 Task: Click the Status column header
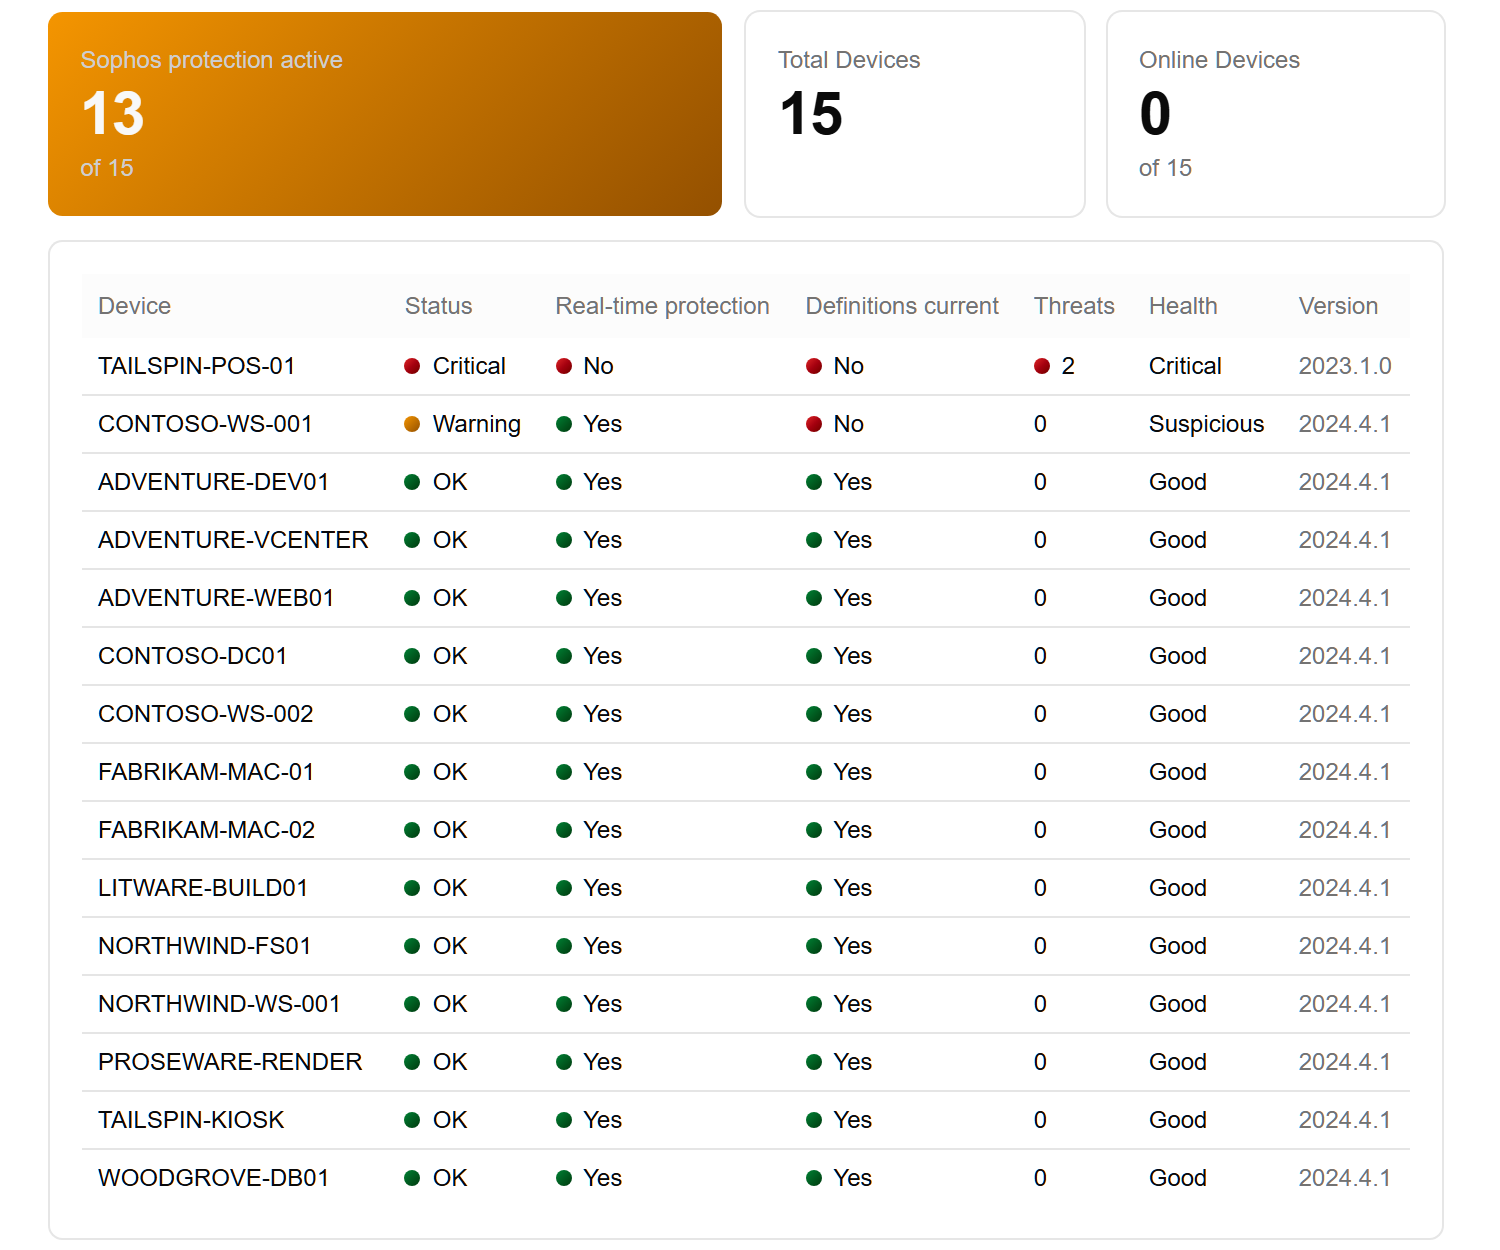(x=438, y=306)
